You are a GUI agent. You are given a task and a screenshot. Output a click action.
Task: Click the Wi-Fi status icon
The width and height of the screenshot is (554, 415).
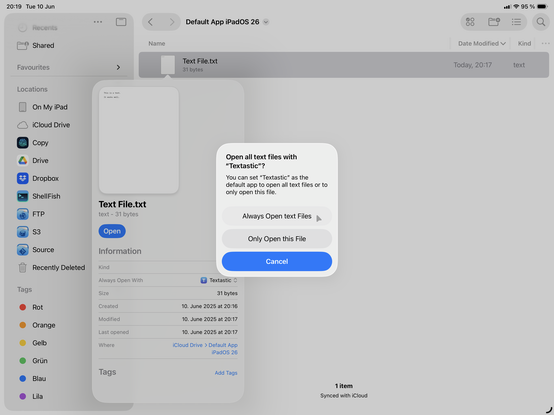(x=516, y=6)
